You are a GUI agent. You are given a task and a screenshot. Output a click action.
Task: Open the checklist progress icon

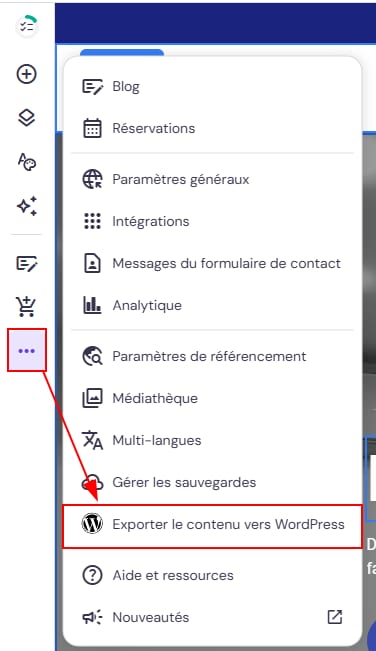pos(27,27)
